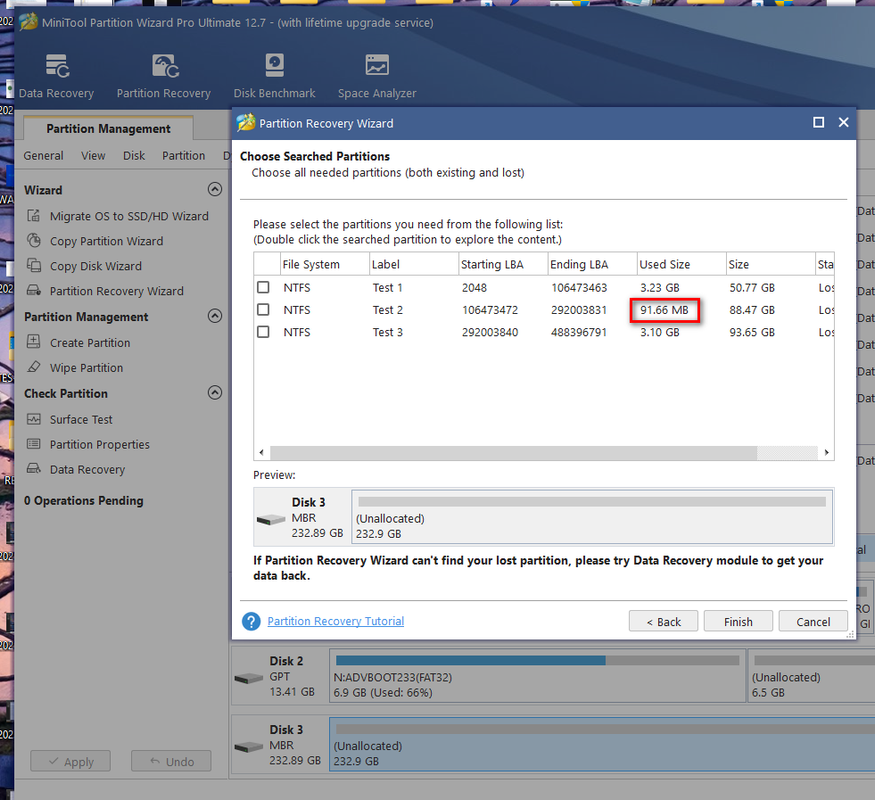Check the Test 1 partition checkbox

coord(263,287)
